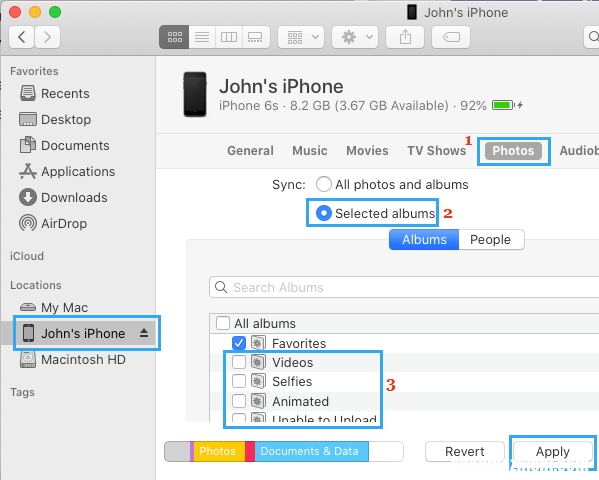
Task: Select the All photos and albums option
Action: pyautogui.click(x=324, y=184)
